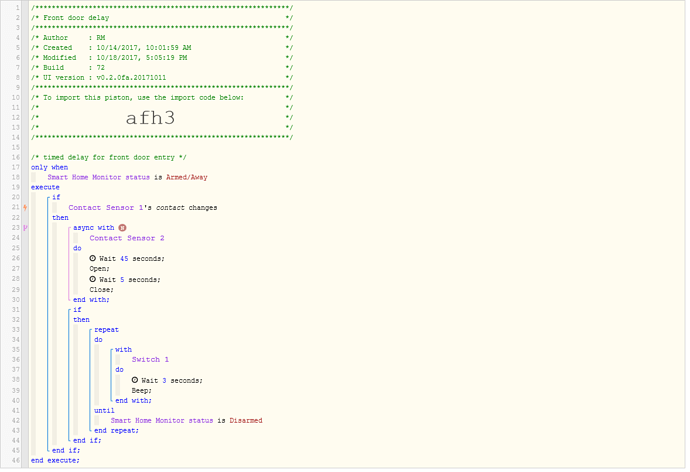This screenshot has height=472, width=690.
Task: Click 'Smart Home Monitor status' on line 42
Action: (x=161, y=421)
